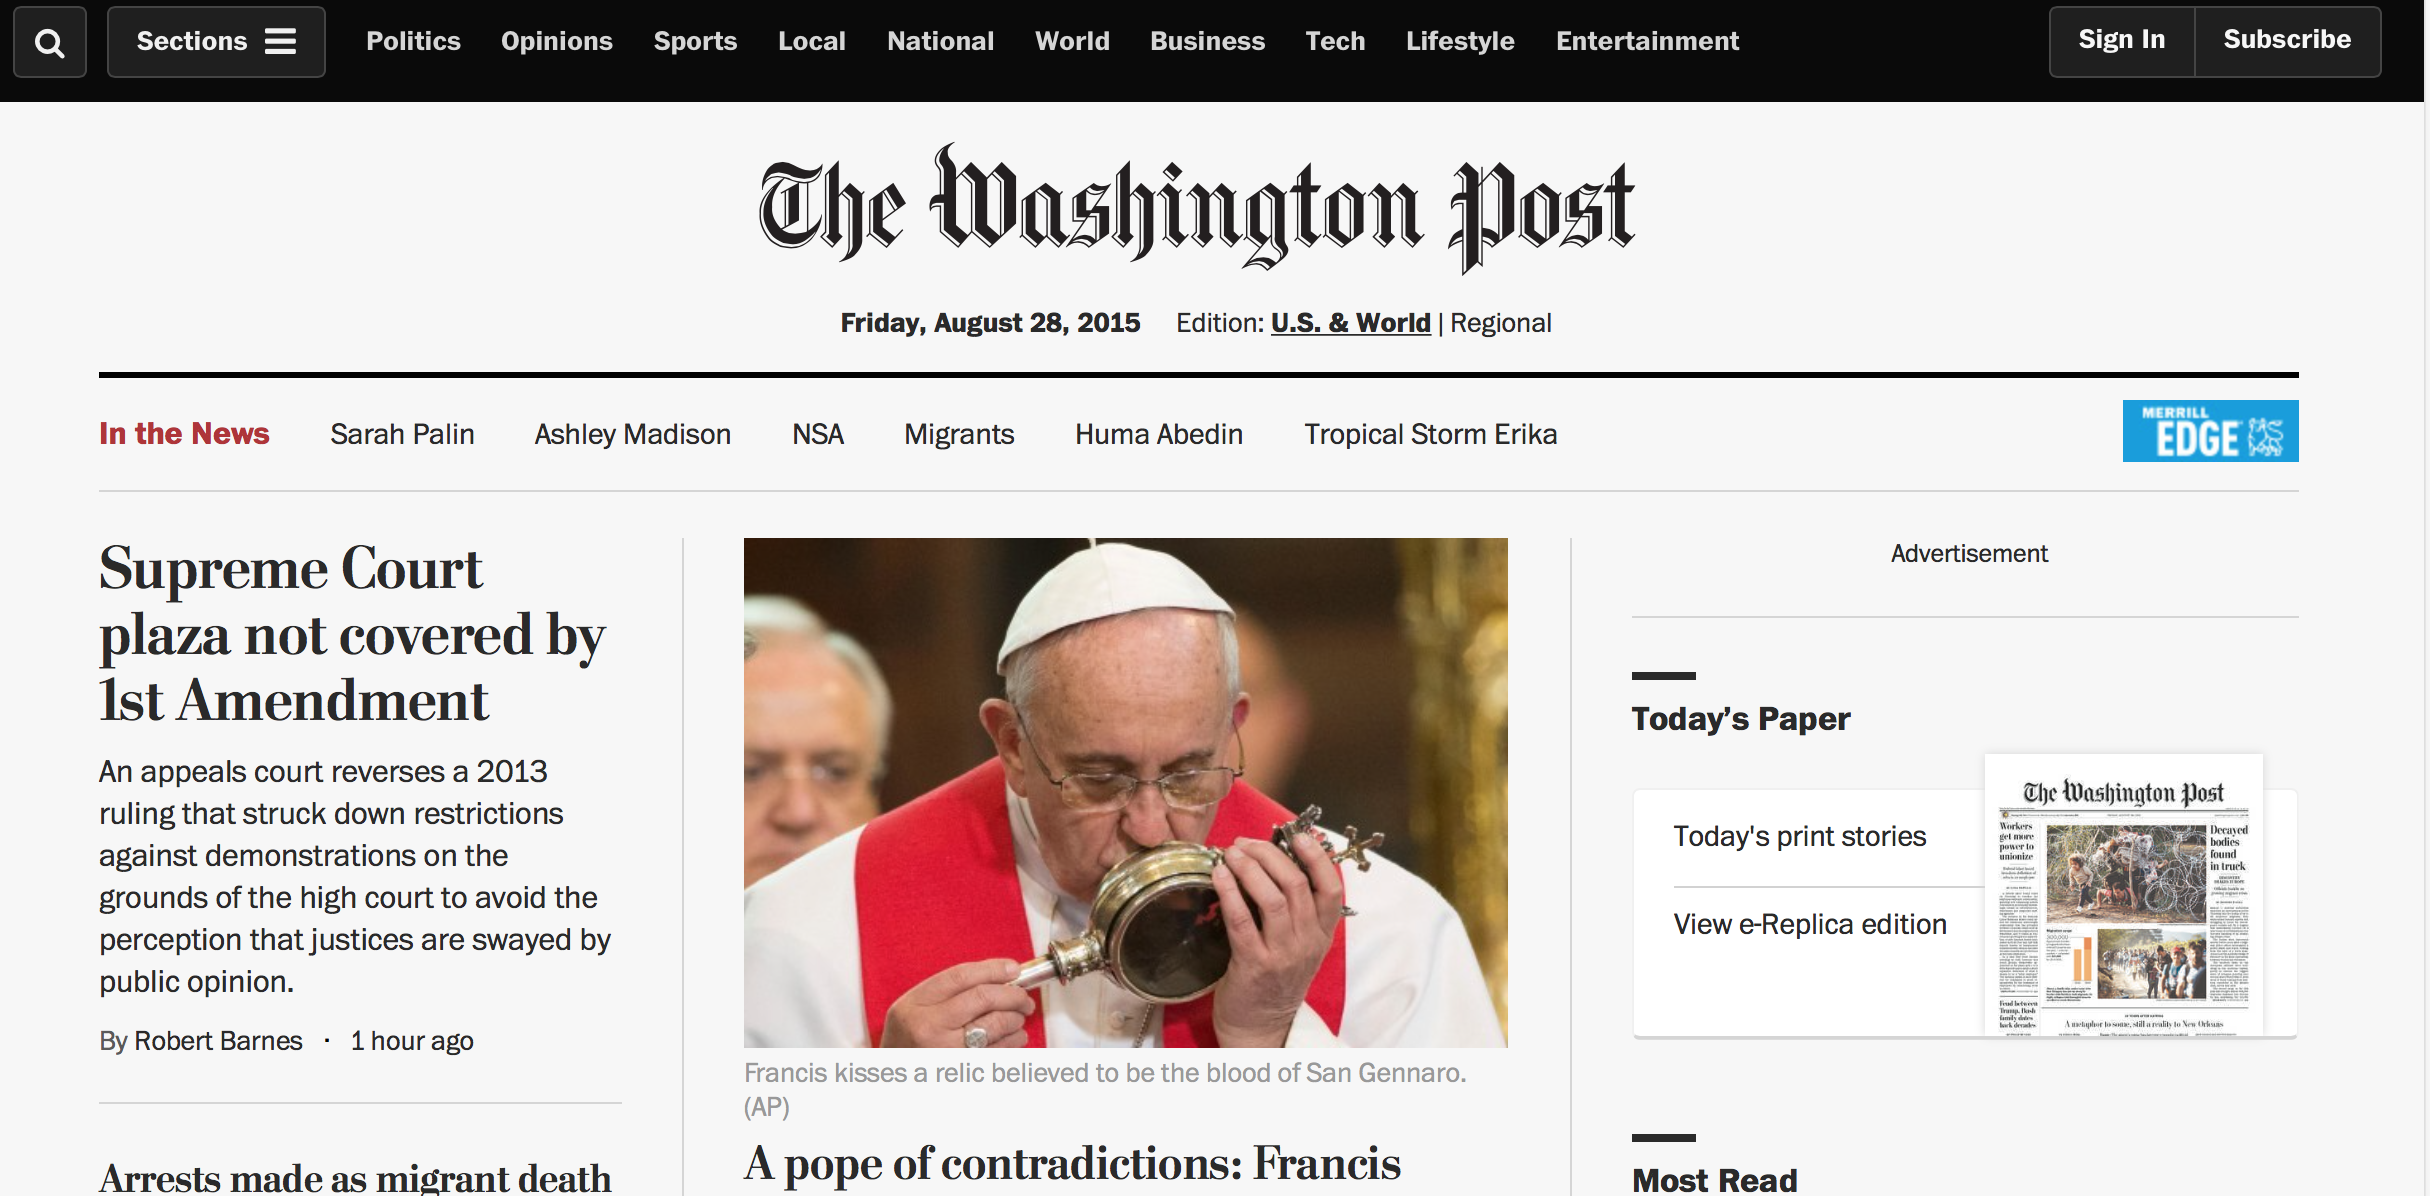The height and width of the screenshot is (1196, 2430).
Task: Open the Sarah Palin trending topic
Action: click(x=402, y=434)
